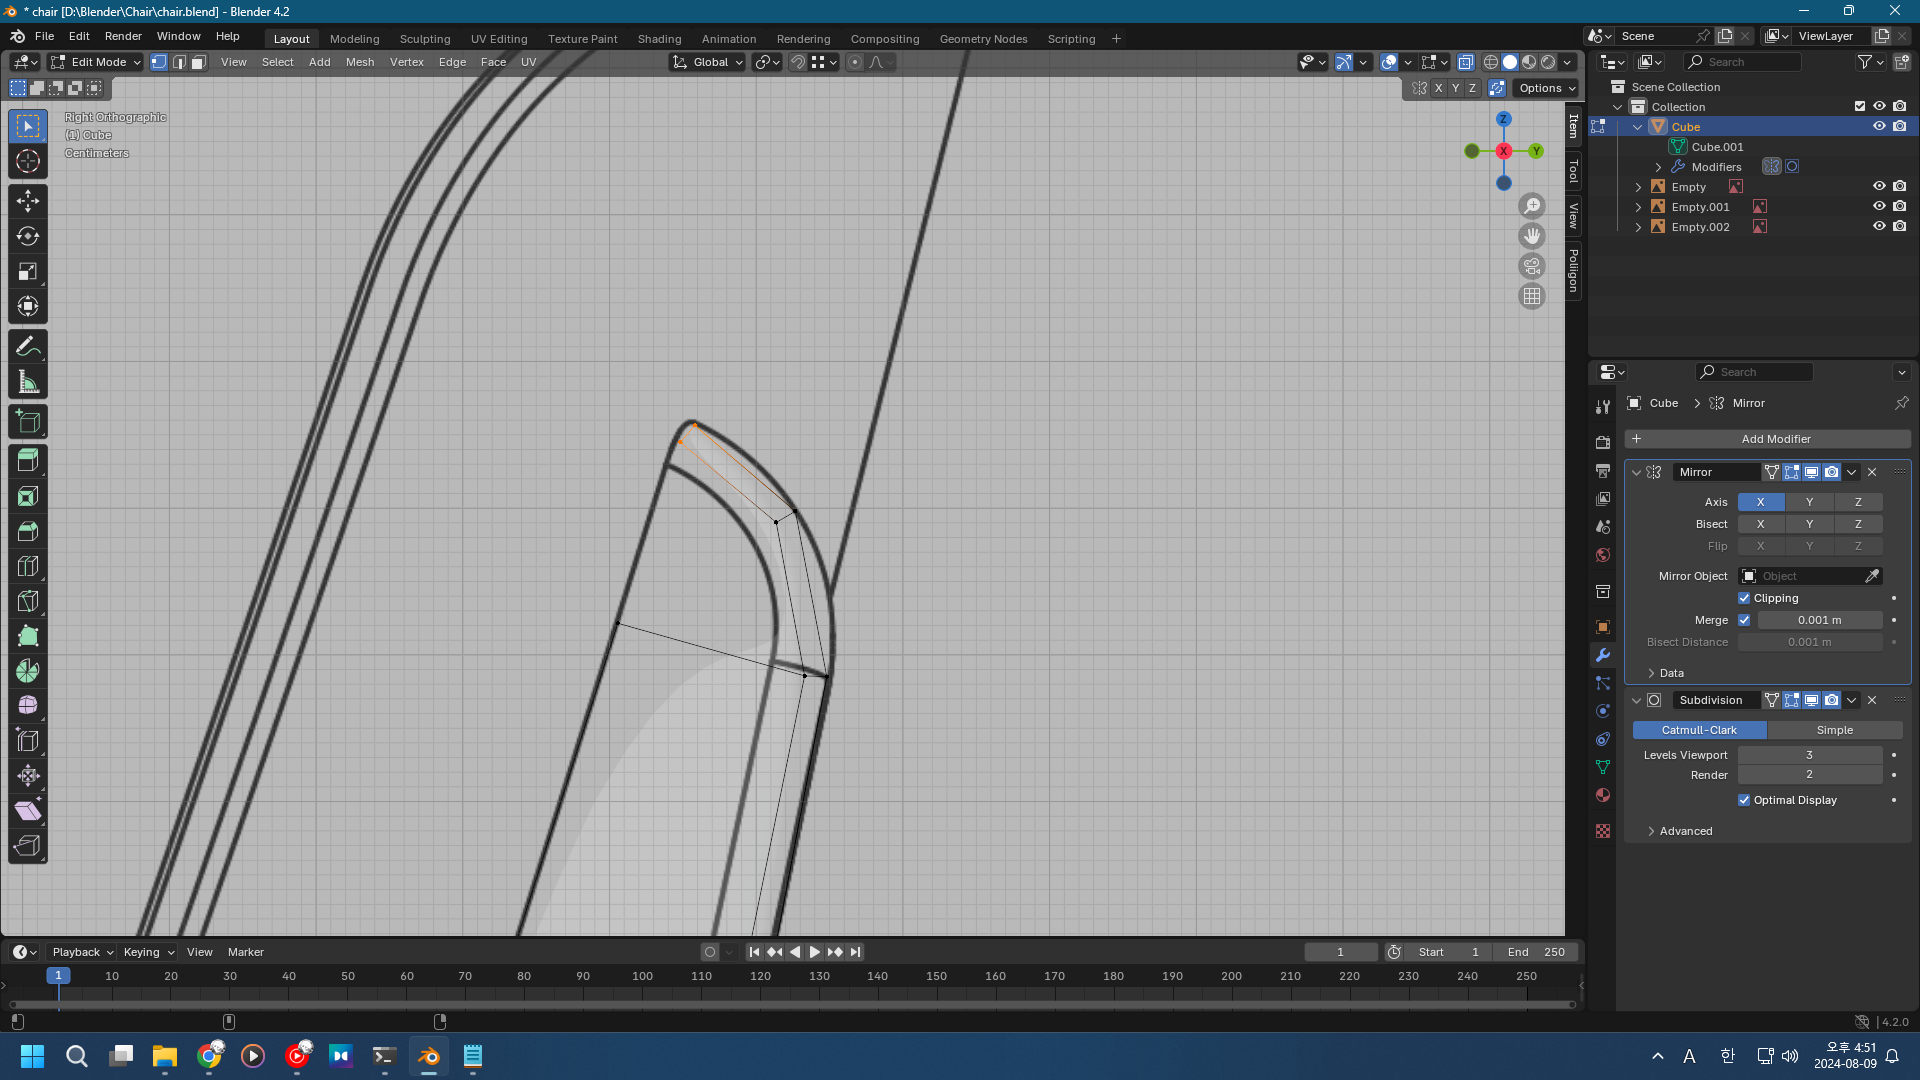
Task: Select the Smooth tool
Action: (28, 706)
